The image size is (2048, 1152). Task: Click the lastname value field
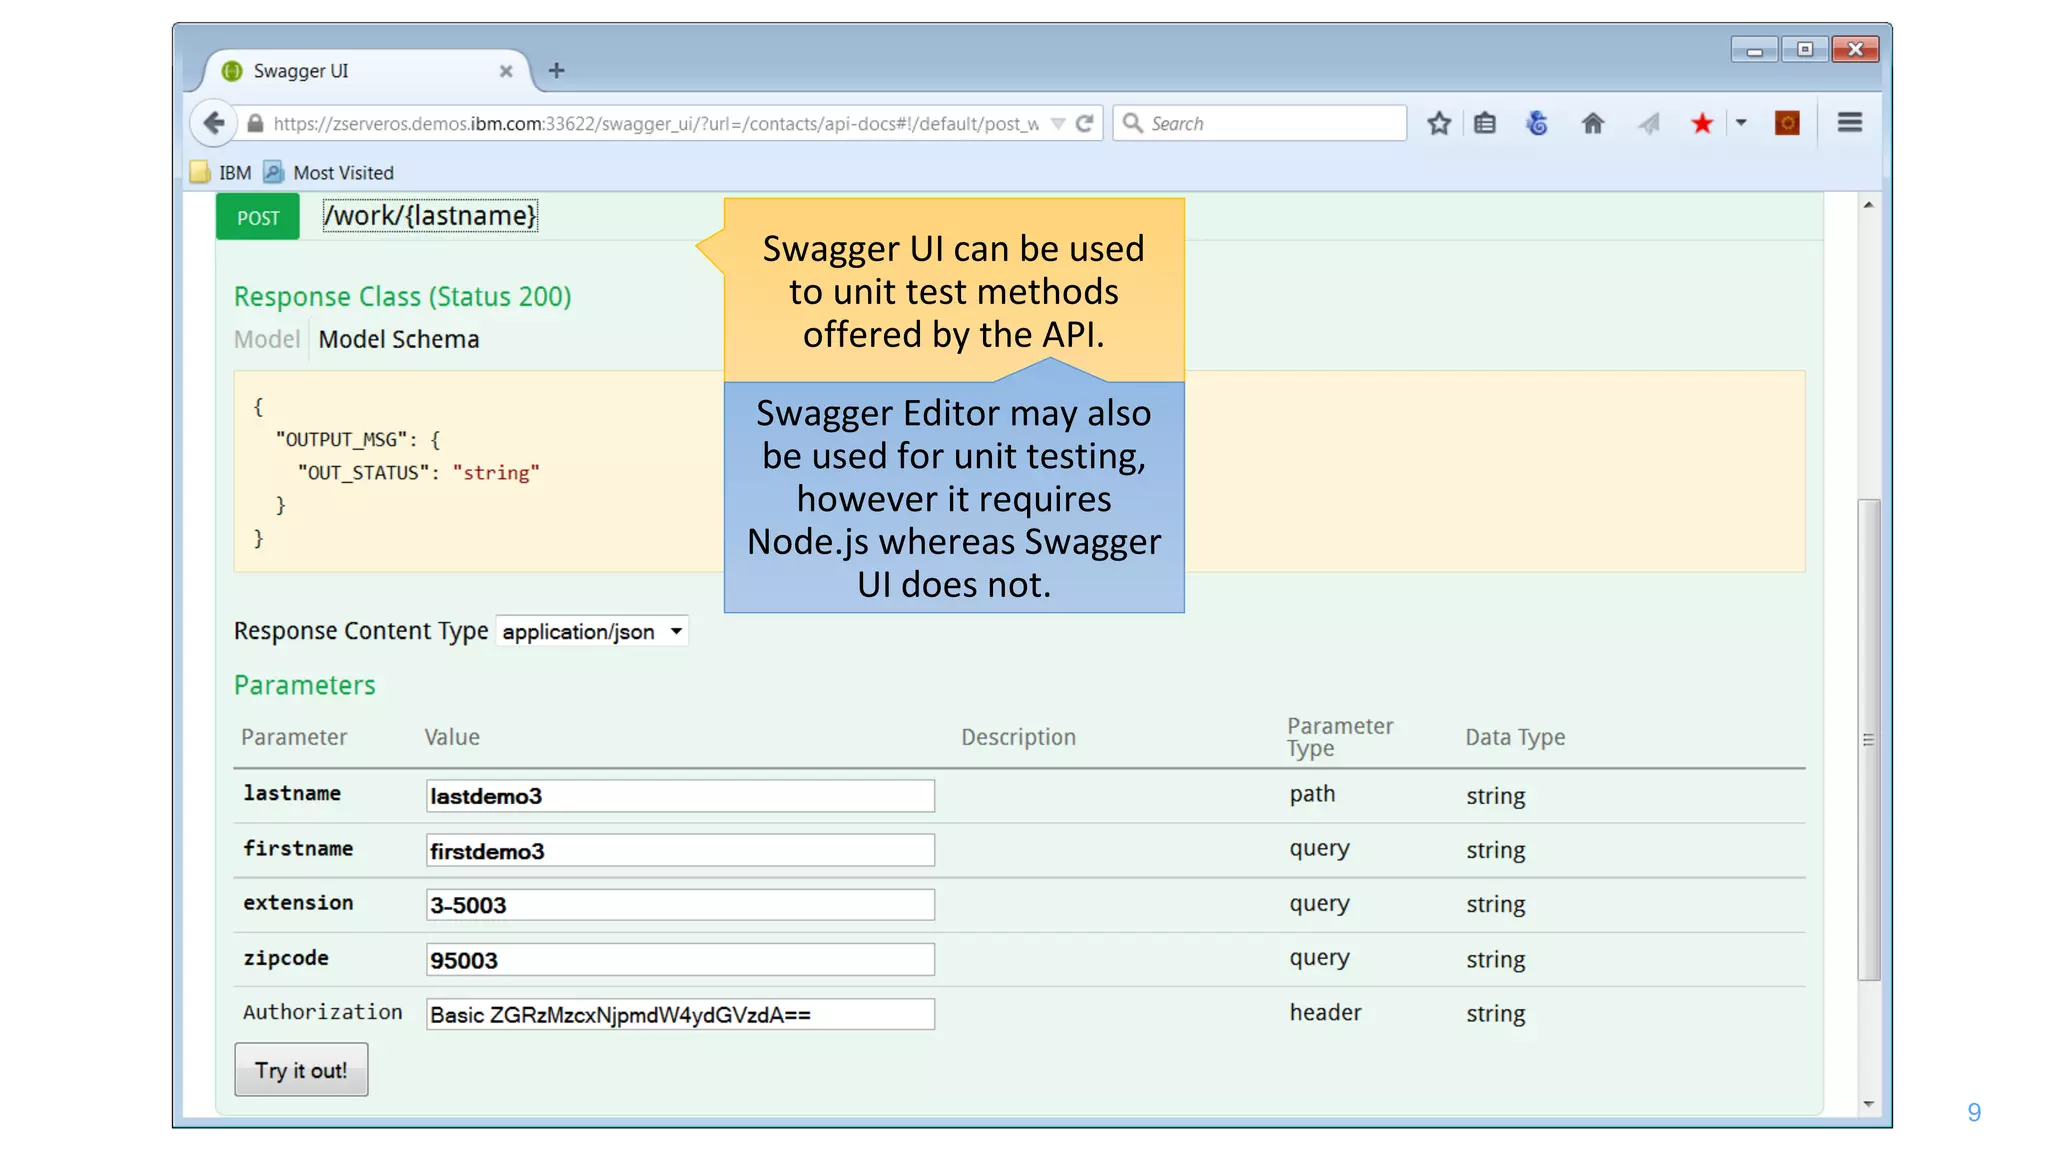coord(680,796)
